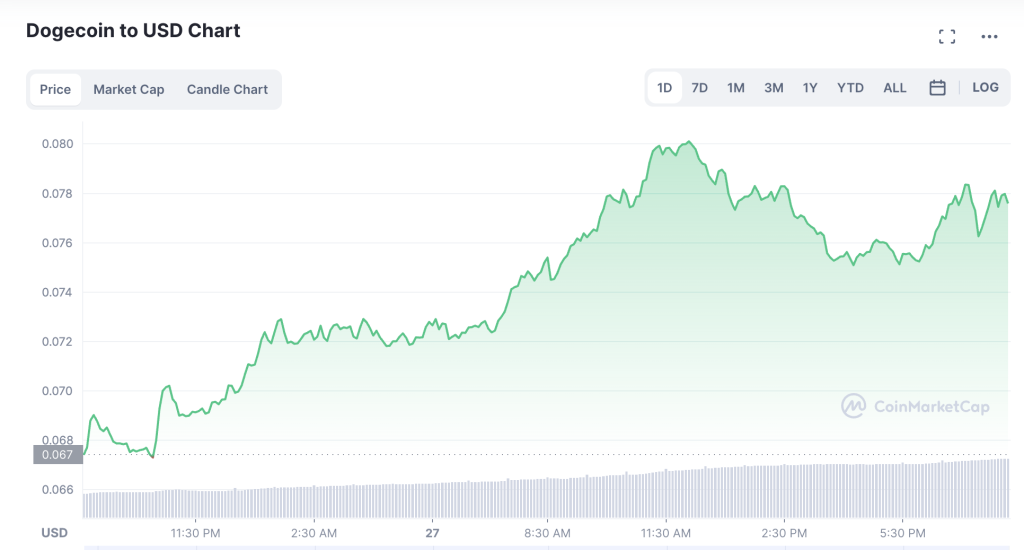This screenshot has height=550, width=1024.
Task: Select the 3M time range
Action: 774,88
